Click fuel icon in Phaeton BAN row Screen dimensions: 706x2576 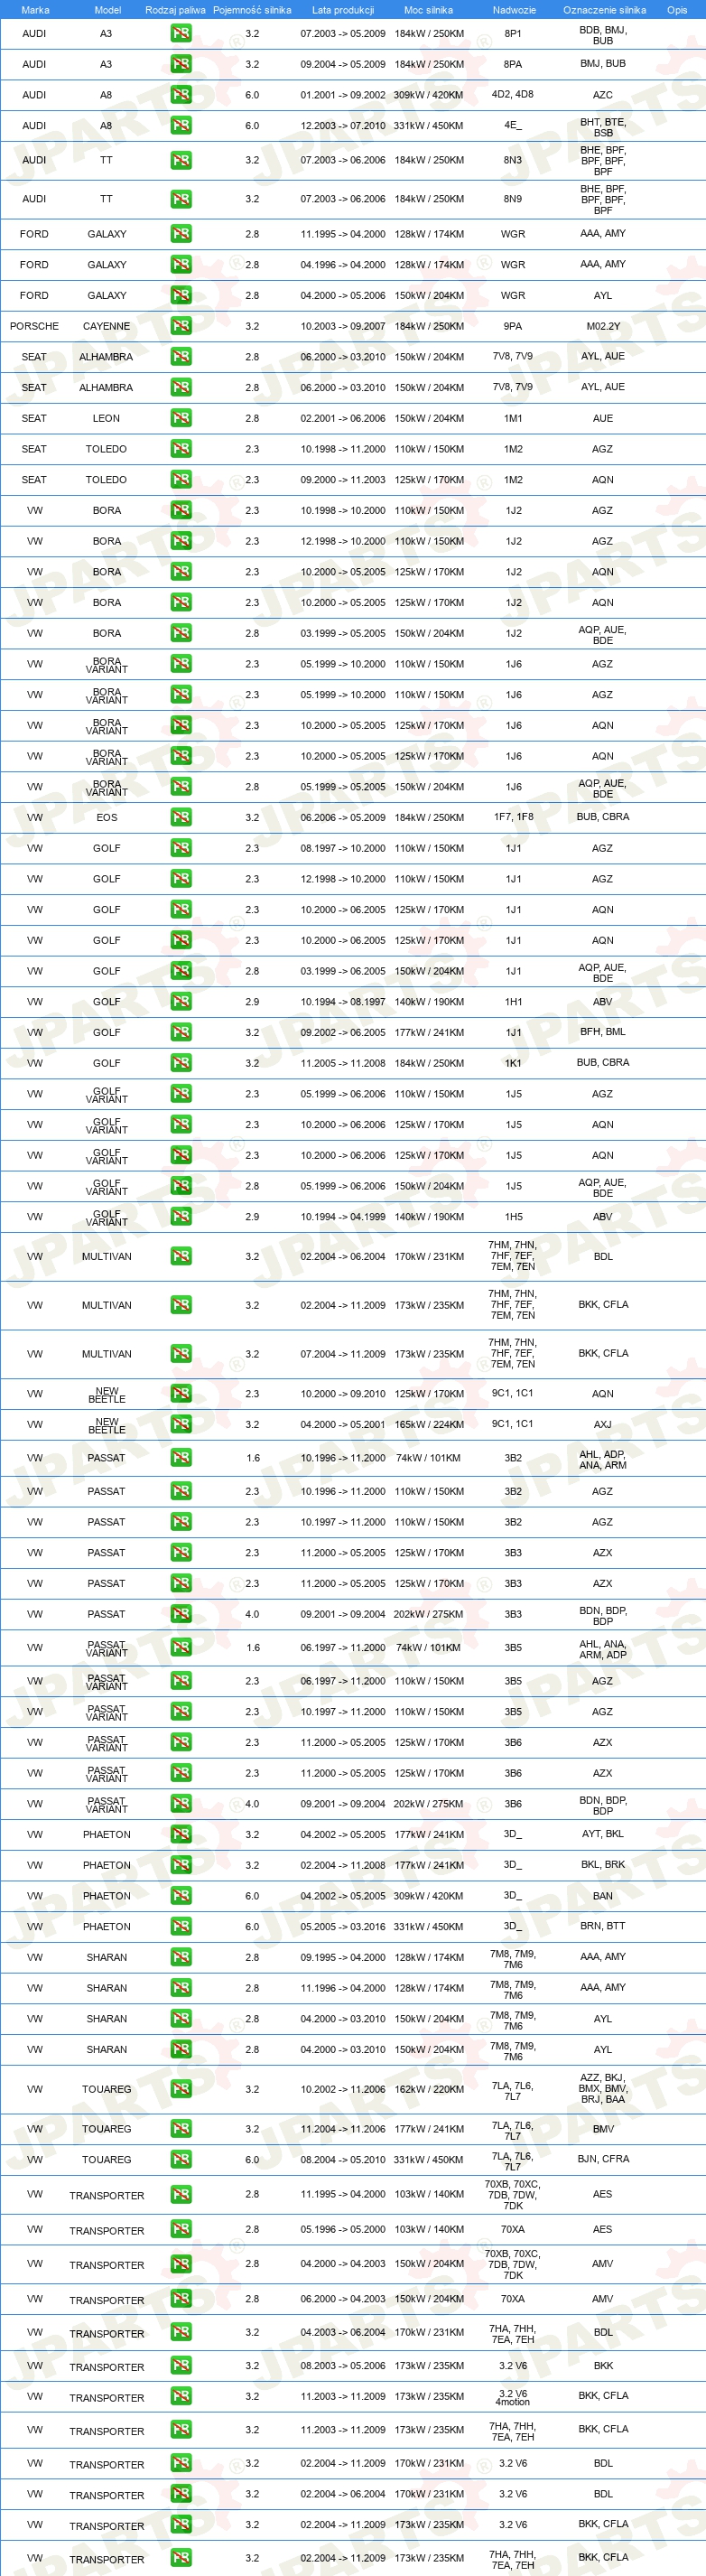click(x=181, y=1896)
